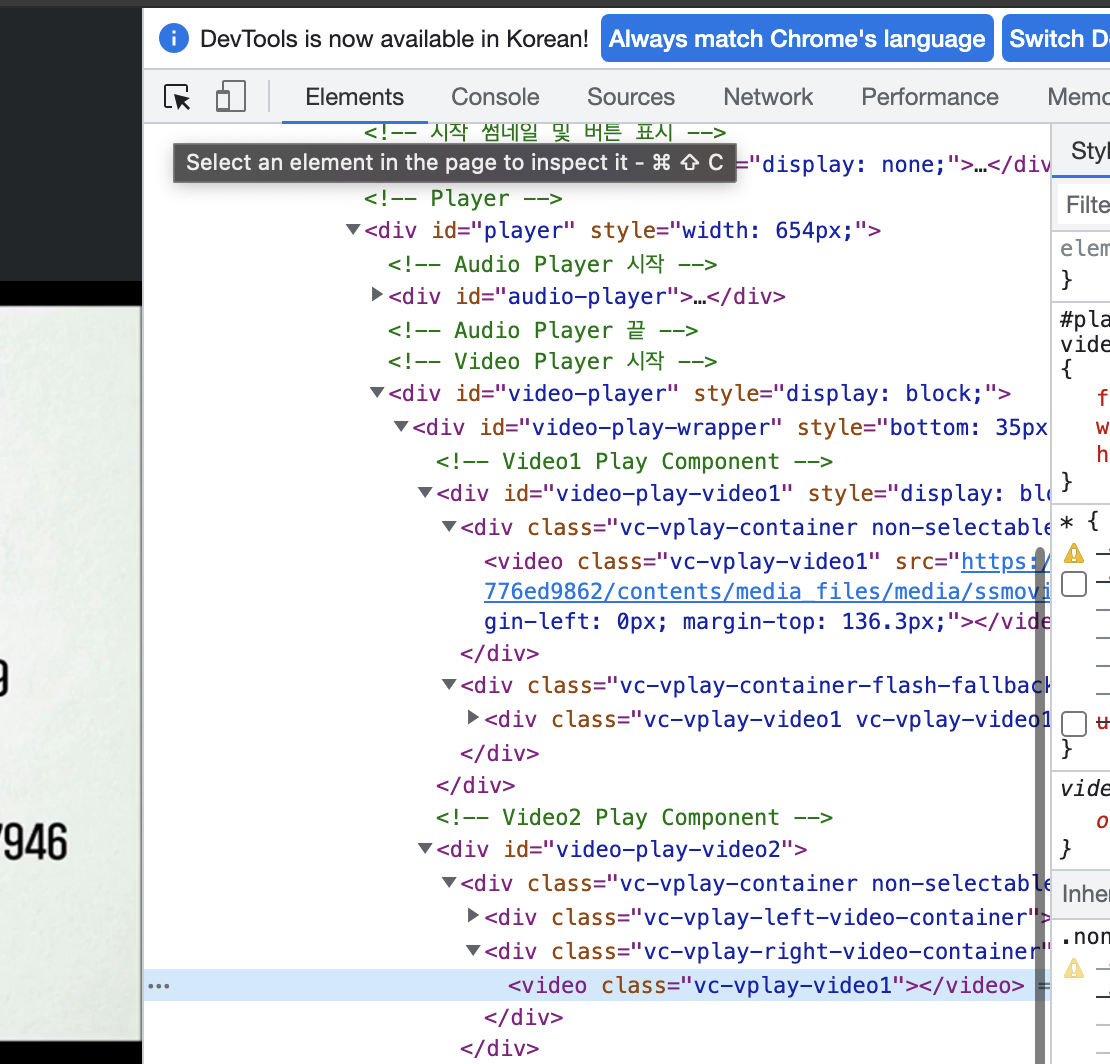Click the Switch DevTools language button

tap(1056, 38)
